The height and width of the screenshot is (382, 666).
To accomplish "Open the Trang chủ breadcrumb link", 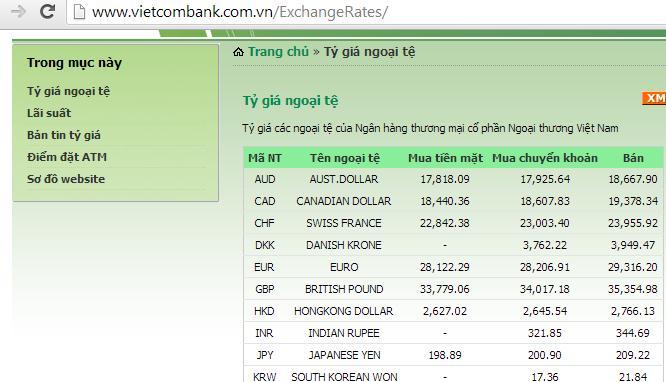I will [x=278, y=51].
